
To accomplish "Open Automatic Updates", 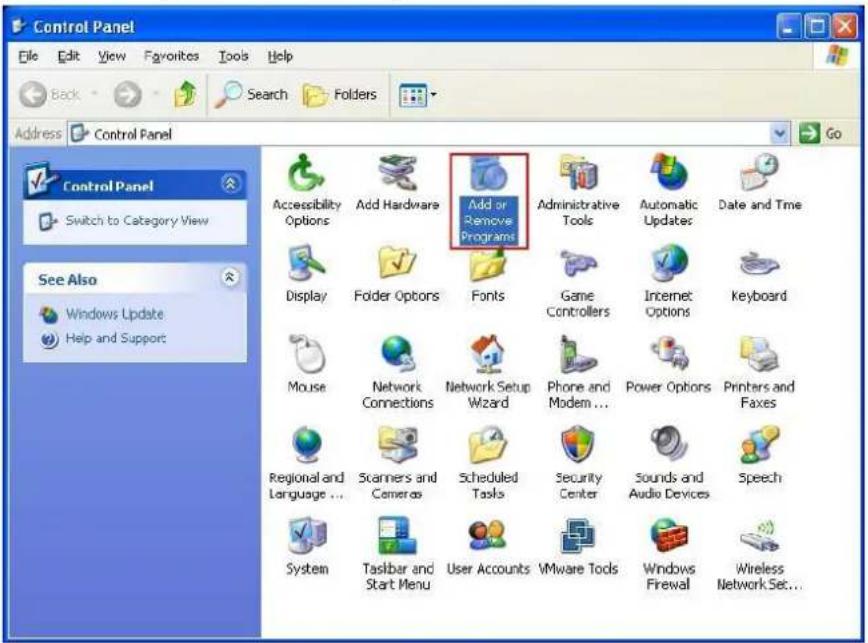I will [x=668, y=190].
